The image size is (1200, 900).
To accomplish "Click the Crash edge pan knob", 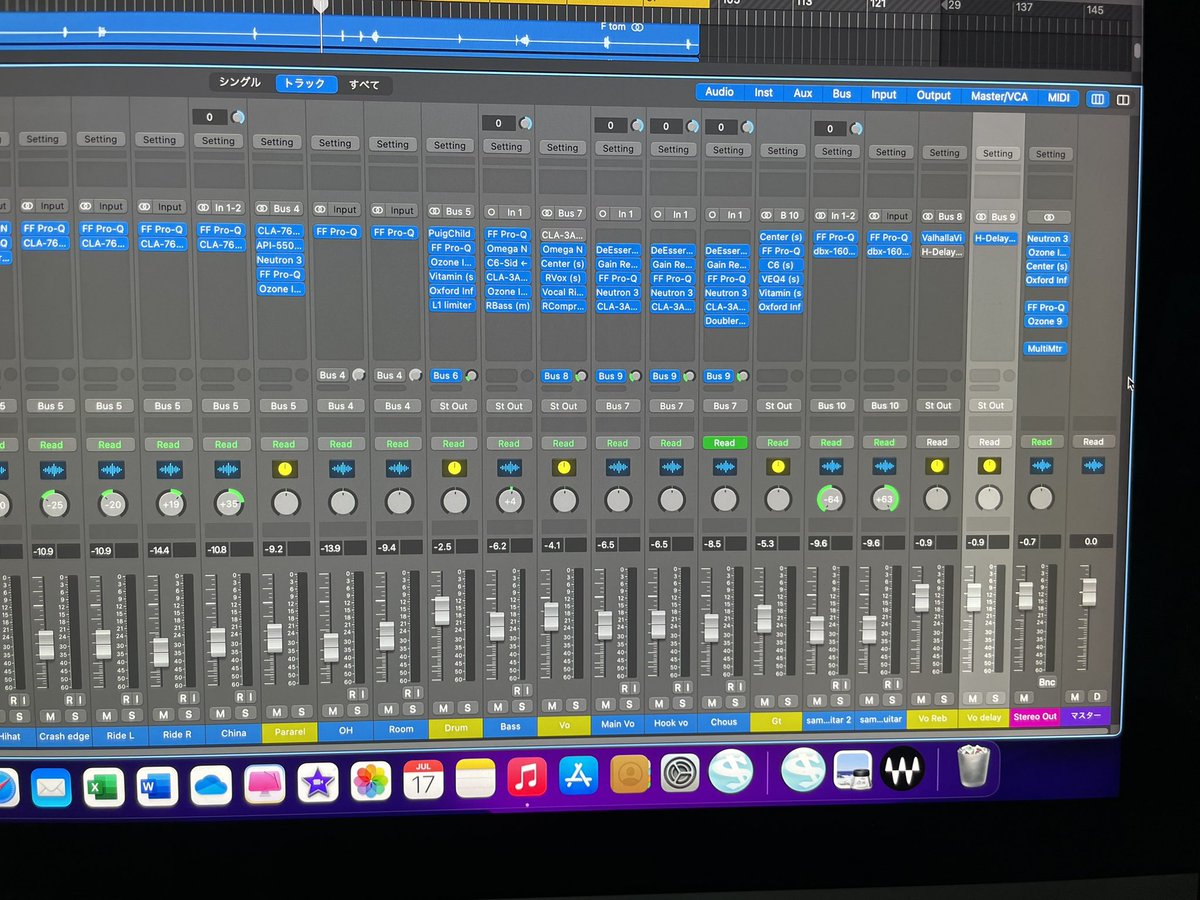I will (x=54, y=504).
